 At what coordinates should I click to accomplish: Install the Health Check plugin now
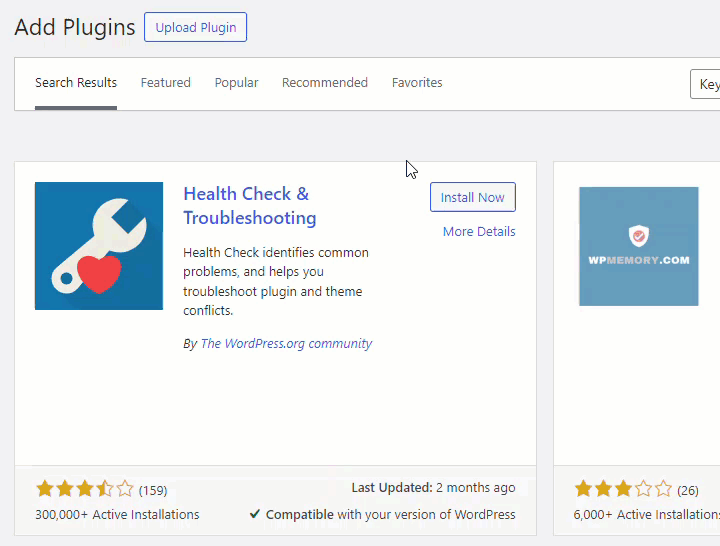pos(473,197)
